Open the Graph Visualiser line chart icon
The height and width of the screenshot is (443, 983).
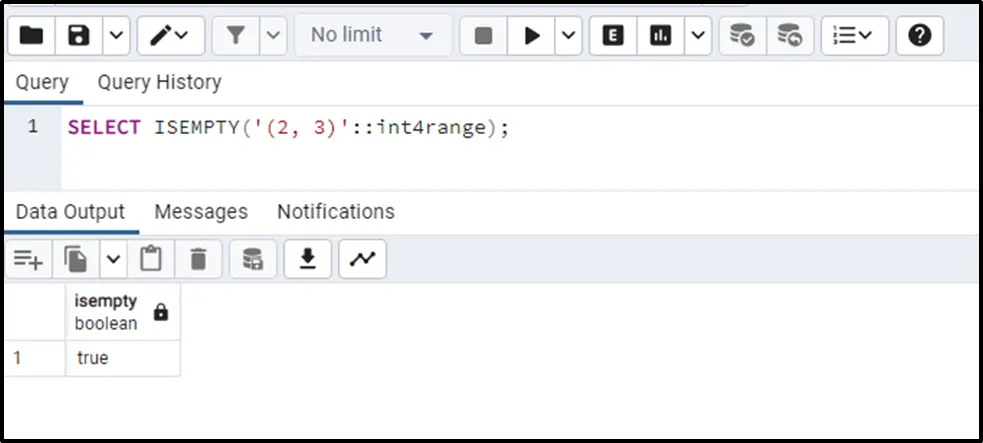tap(362, 260)
